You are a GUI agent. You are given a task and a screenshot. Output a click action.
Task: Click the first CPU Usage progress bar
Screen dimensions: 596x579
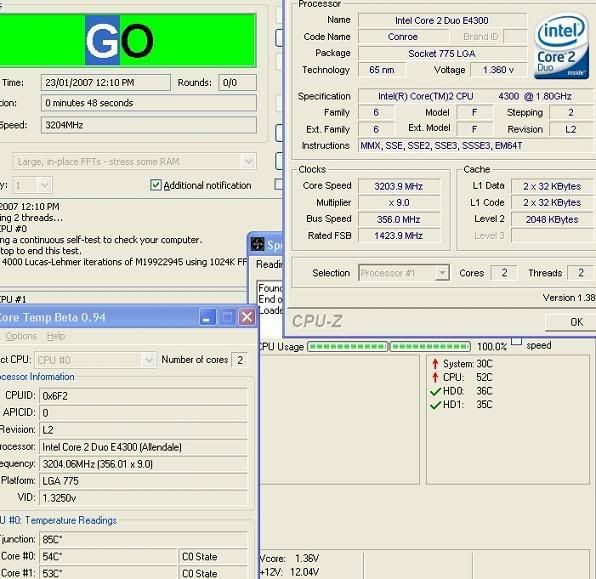[347, 346]
